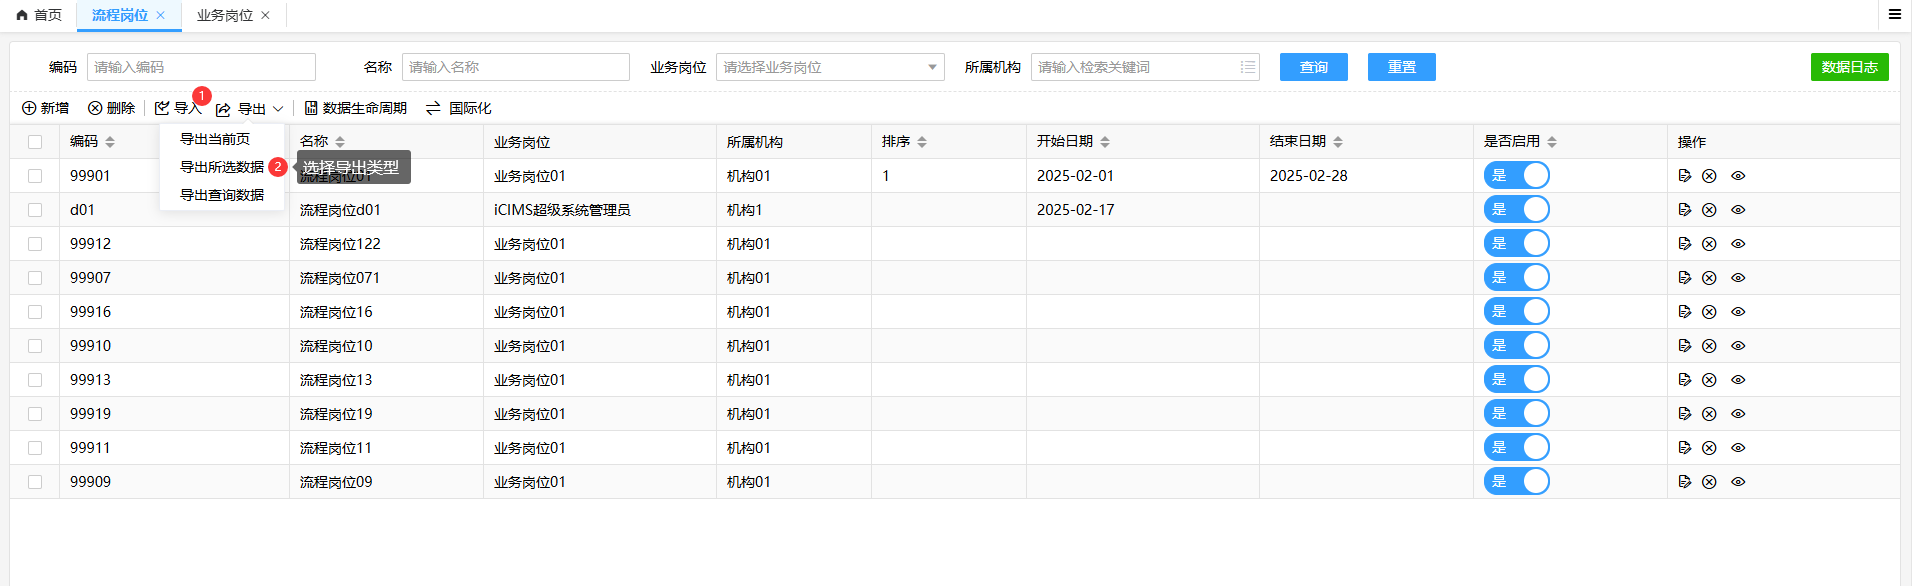Expand the 导出 export dropdown

click(x=250, y=109)
